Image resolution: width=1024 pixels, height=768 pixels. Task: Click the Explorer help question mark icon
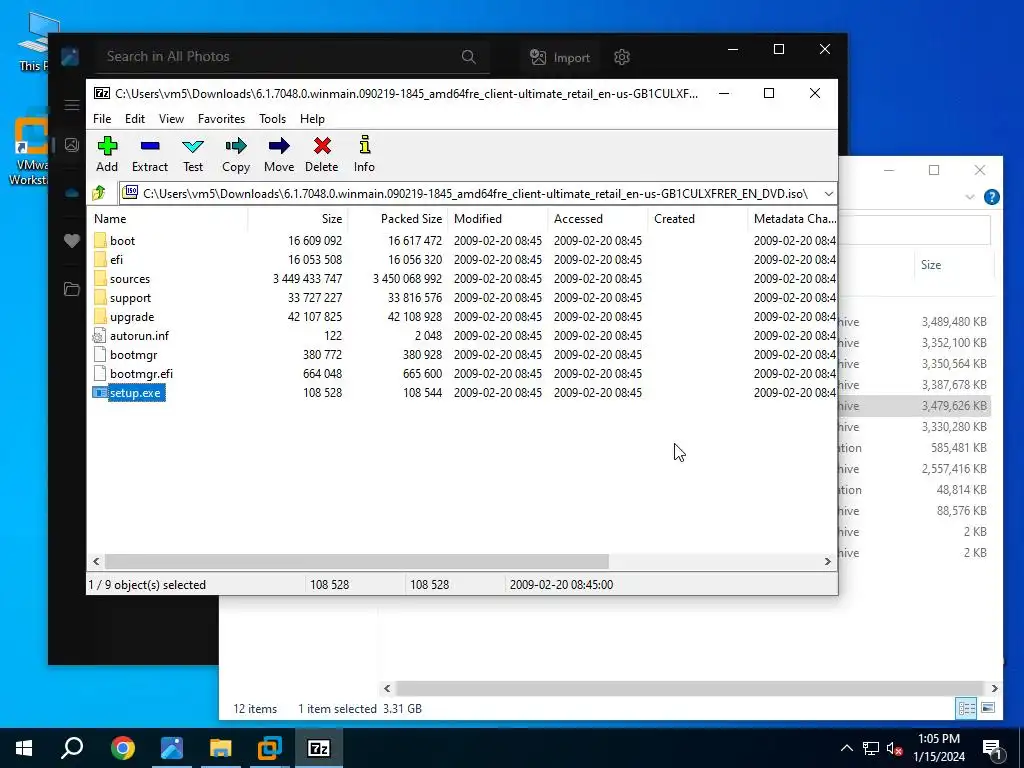[x=991, y=197]
